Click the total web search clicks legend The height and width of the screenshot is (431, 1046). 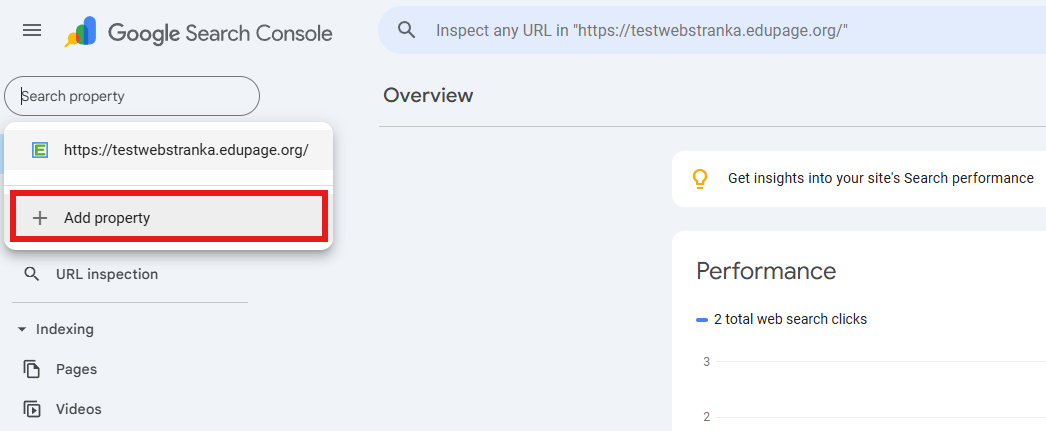pos(790,319)
